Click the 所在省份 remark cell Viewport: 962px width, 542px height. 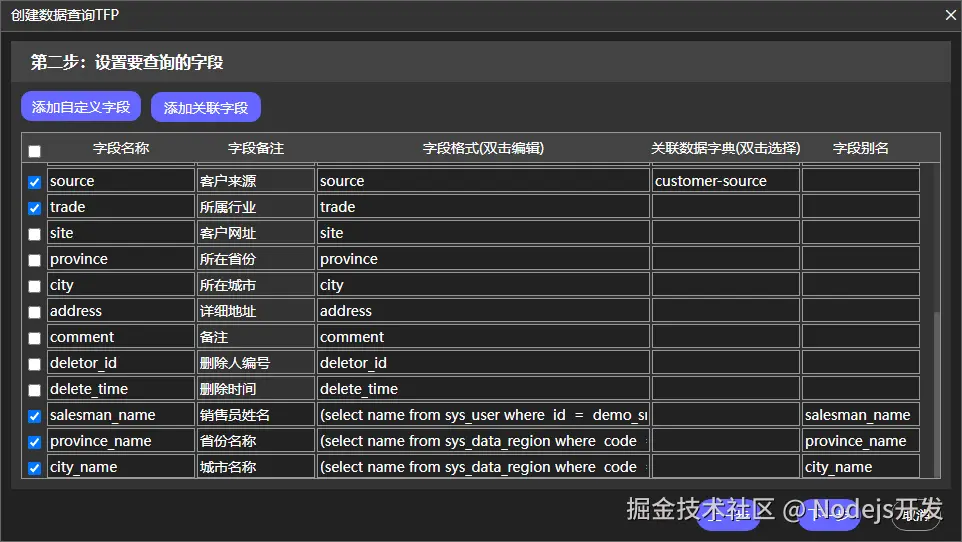256,258
